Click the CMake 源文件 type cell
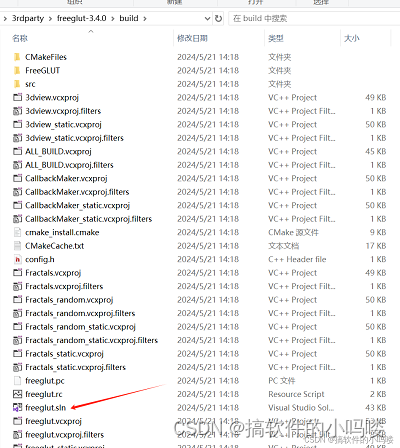Image resolution: width=400 pixels, height=448 pixels. (293, 232)
